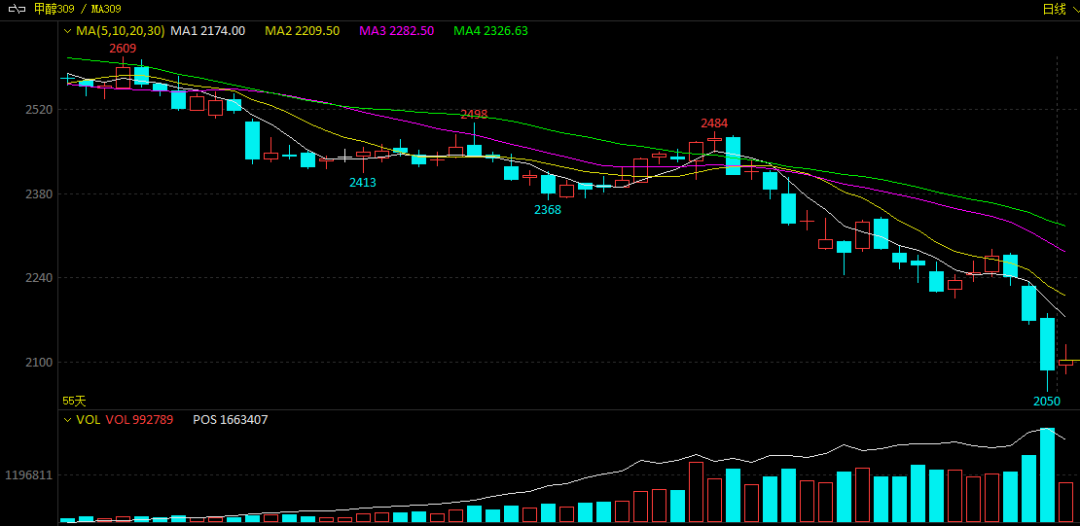Click the 2413 trough price marker

pyautogui.click(x=362, y=182)
